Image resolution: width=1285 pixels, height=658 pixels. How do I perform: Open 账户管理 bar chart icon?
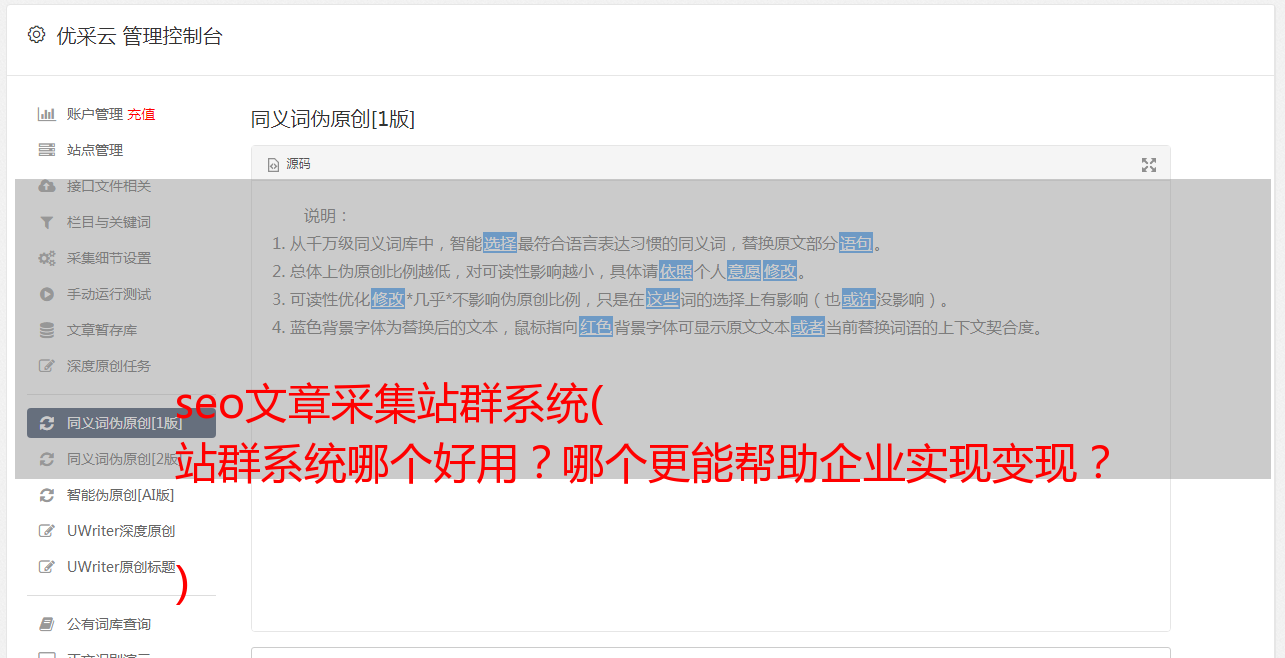coord(46,114)
